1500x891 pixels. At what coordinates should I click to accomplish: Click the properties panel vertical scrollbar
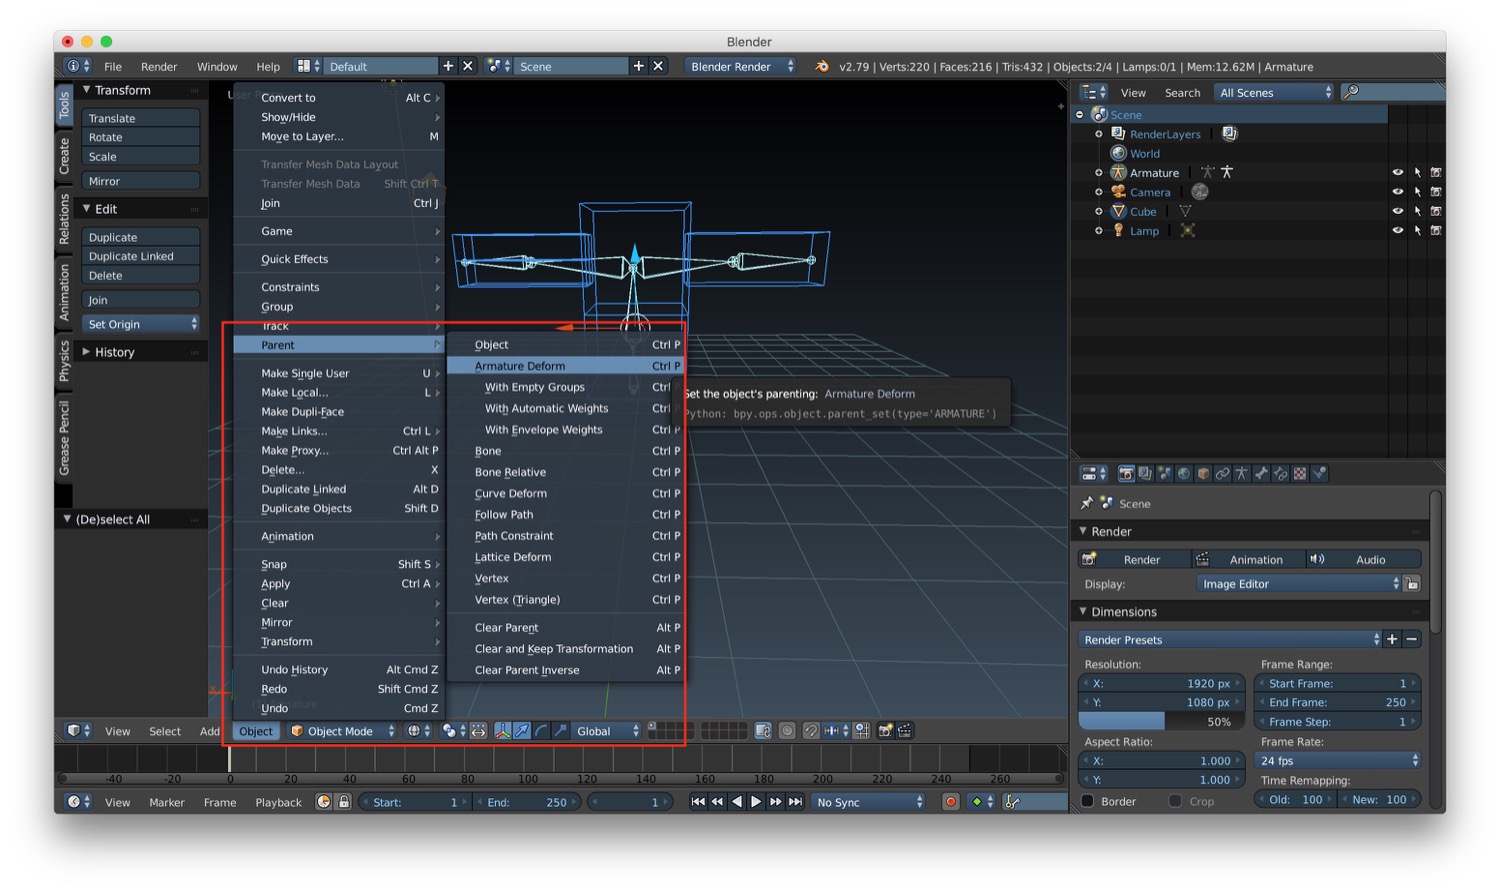tap(1436, 561)
